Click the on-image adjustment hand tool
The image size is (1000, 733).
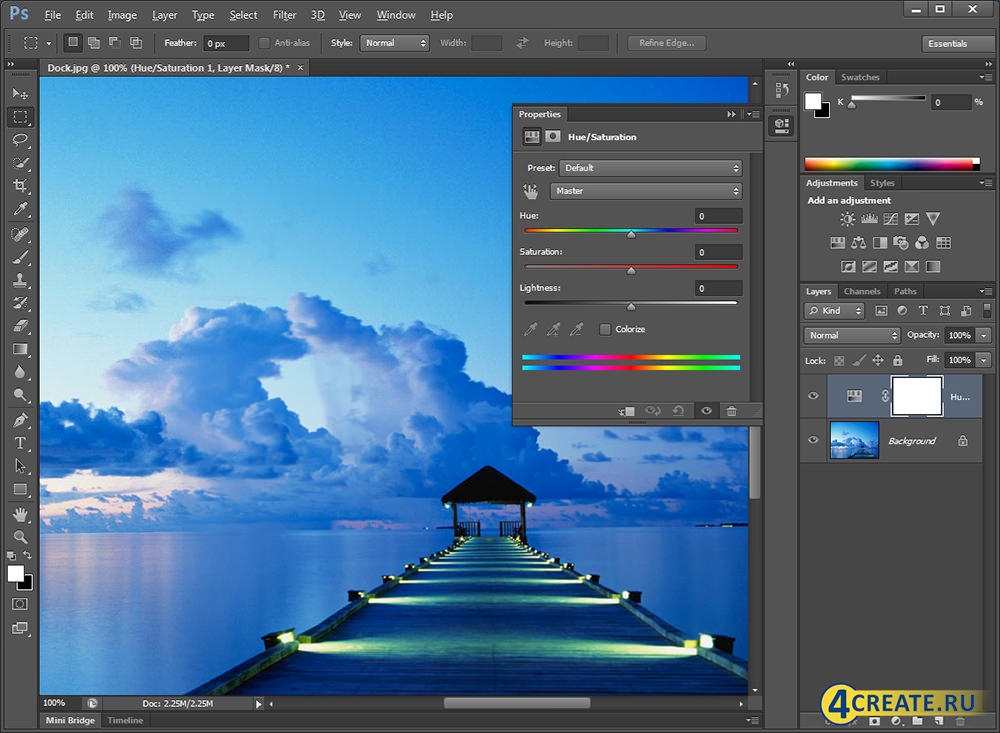[x=531, y=191]
